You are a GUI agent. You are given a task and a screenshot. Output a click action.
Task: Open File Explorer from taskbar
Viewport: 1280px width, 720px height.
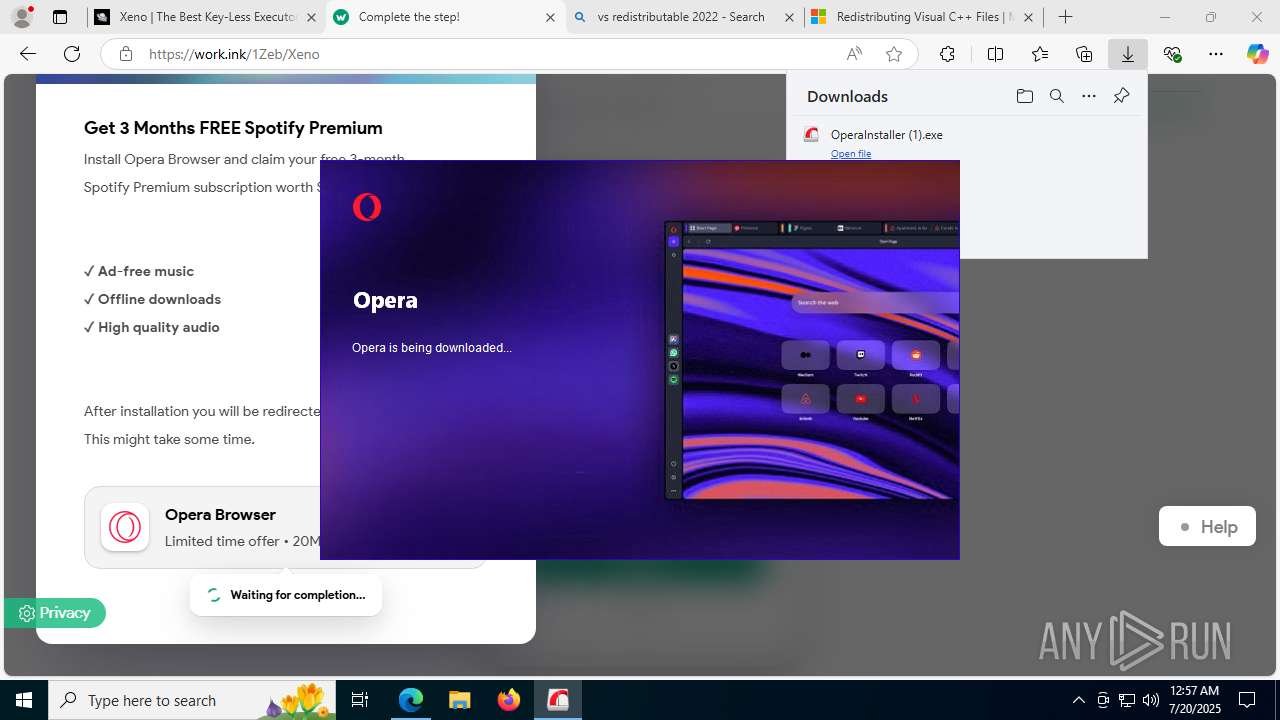click(x=459, y=700)
